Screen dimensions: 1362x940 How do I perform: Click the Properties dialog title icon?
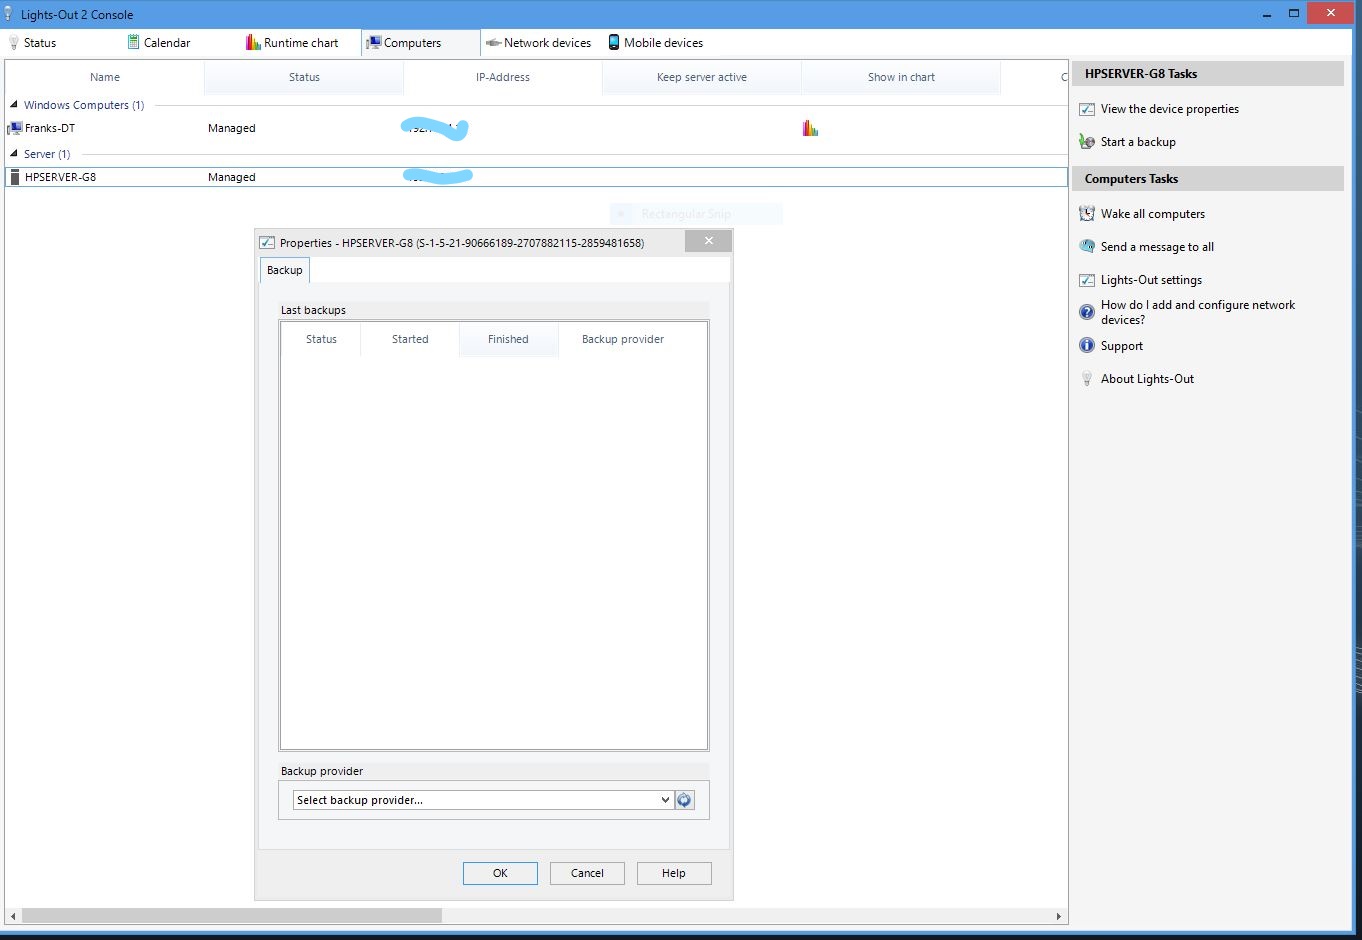click(267, 243)
